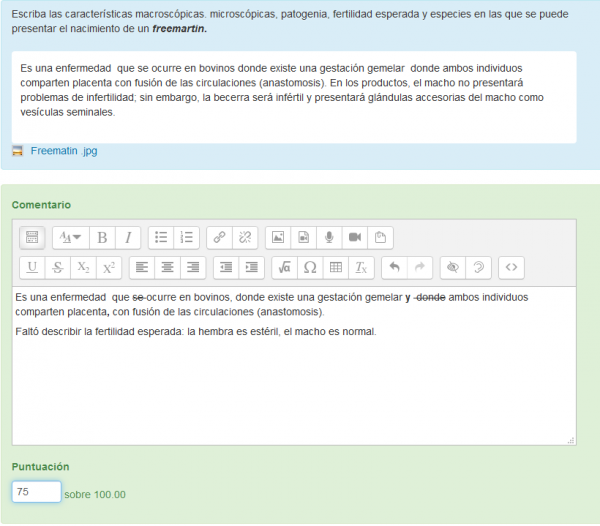
Task: Increase indent of the paragraph
Action: (x=252, y=267)
